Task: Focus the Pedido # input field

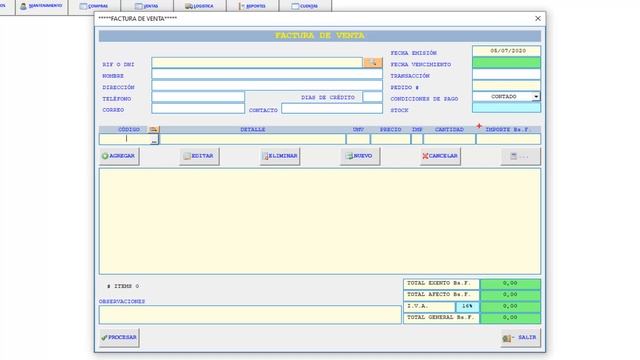Action: point(506,85)
